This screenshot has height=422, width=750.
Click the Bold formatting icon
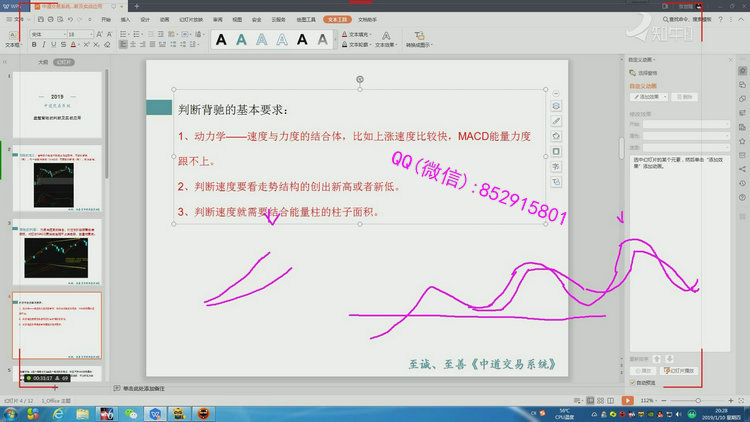(35, 45)
